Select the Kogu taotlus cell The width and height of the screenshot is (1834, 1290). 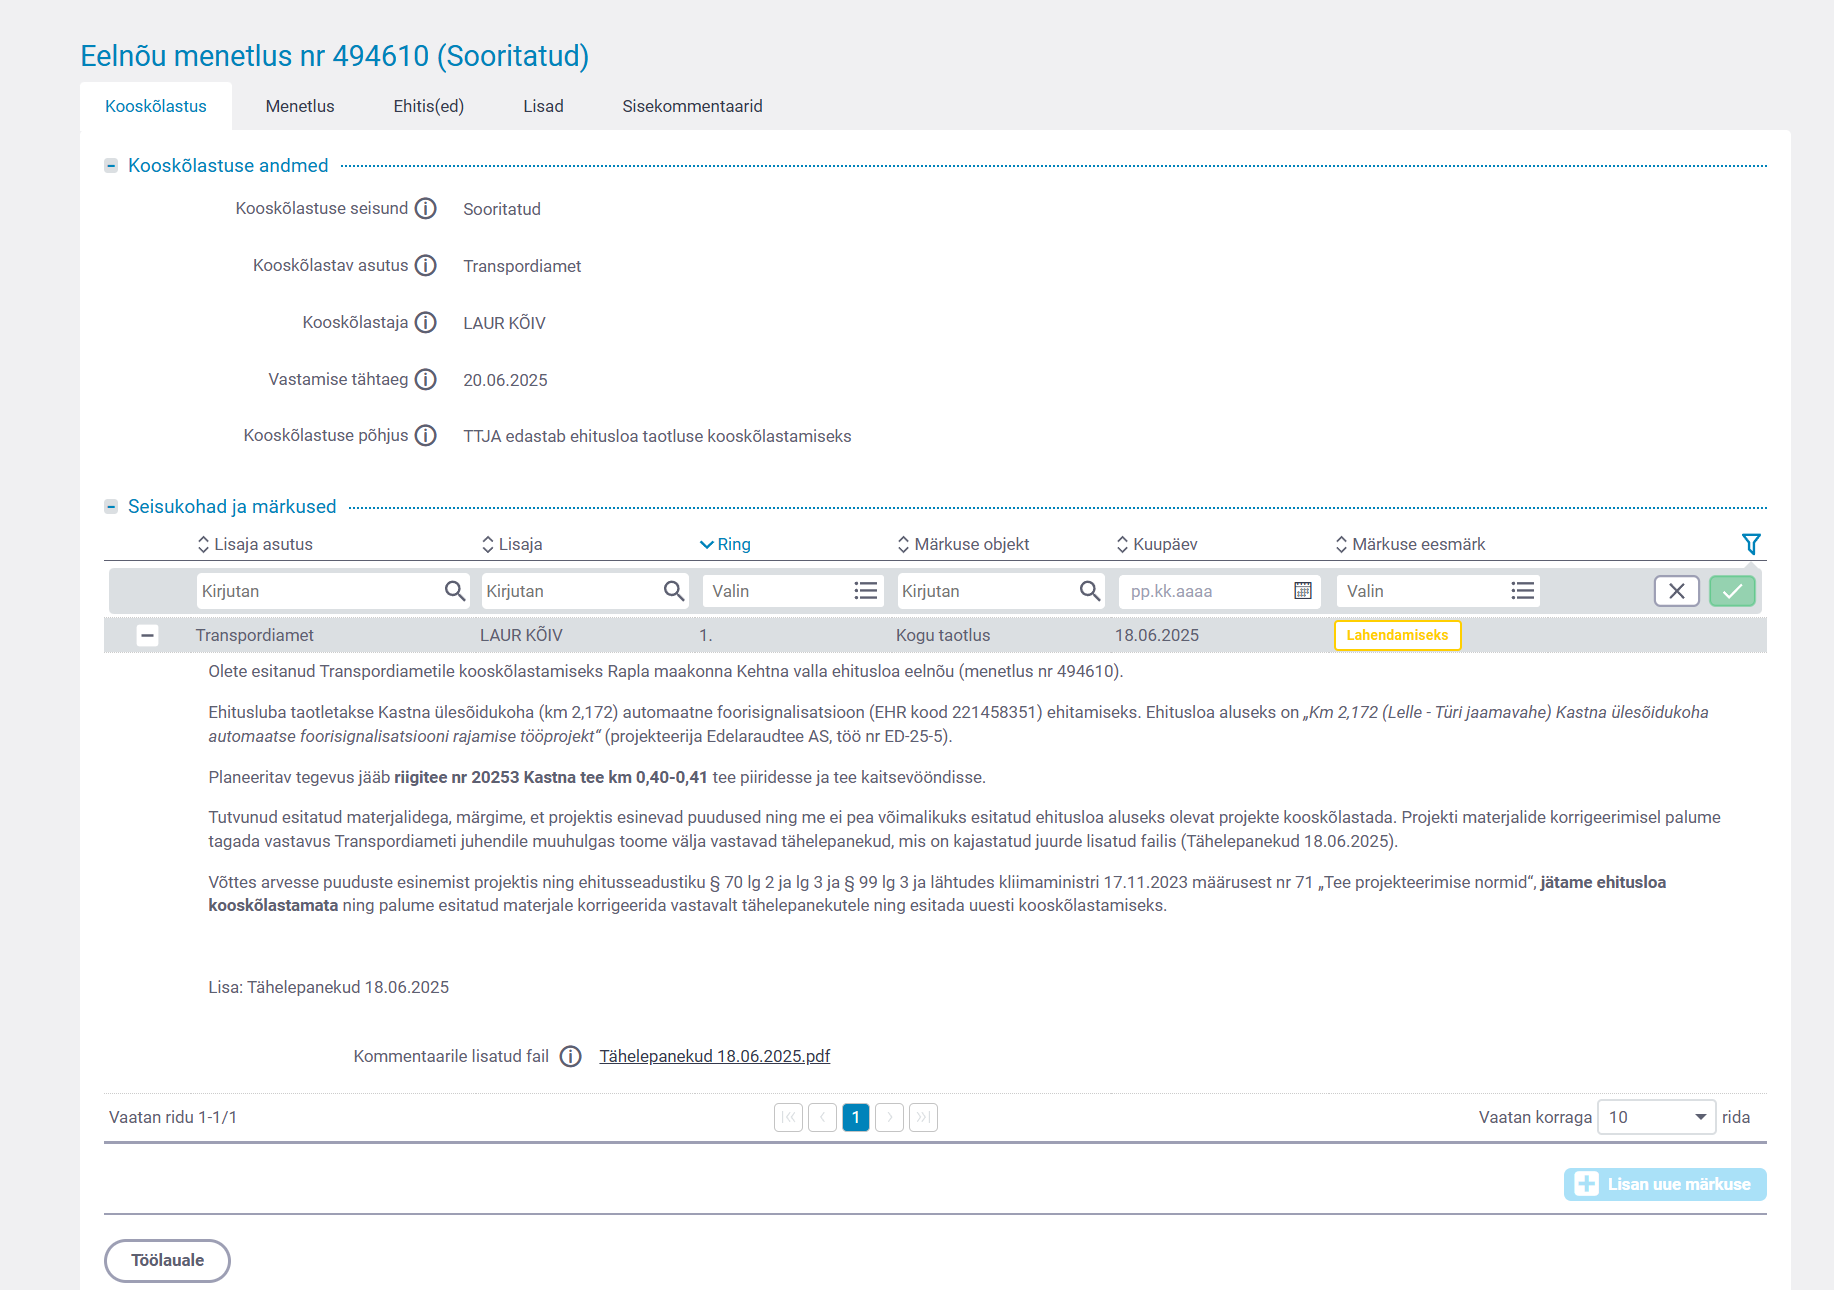(943, 635)
